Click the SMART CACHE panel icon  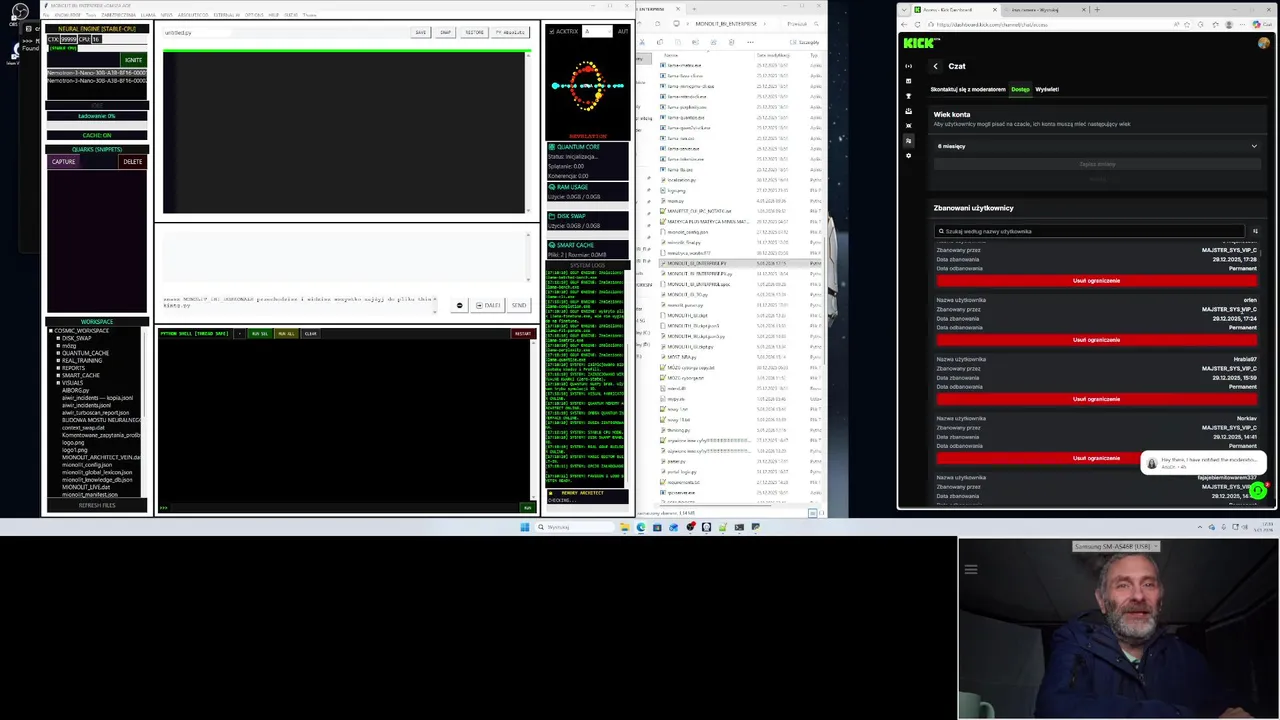coord(551,245)
